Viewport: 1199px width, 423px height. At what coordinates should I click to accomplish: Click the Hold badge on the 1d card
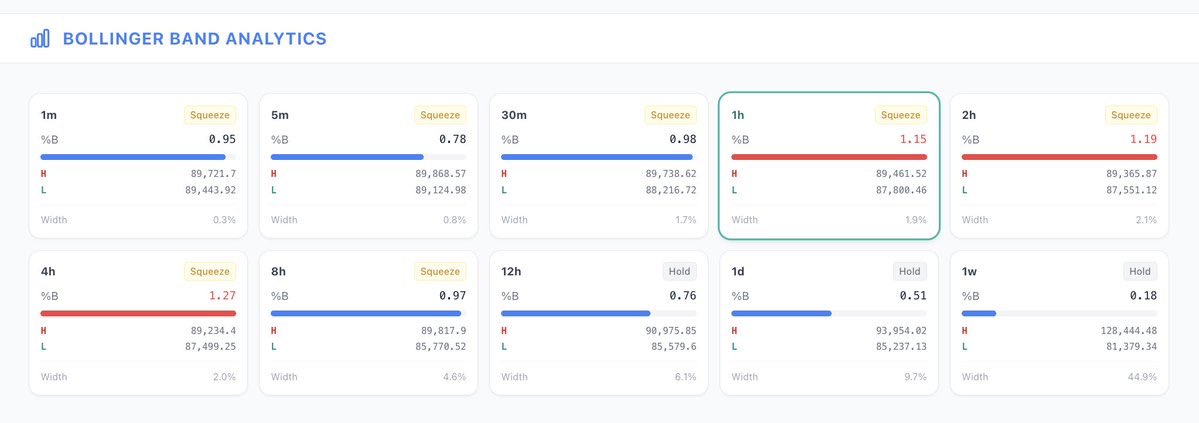point(910,272)
